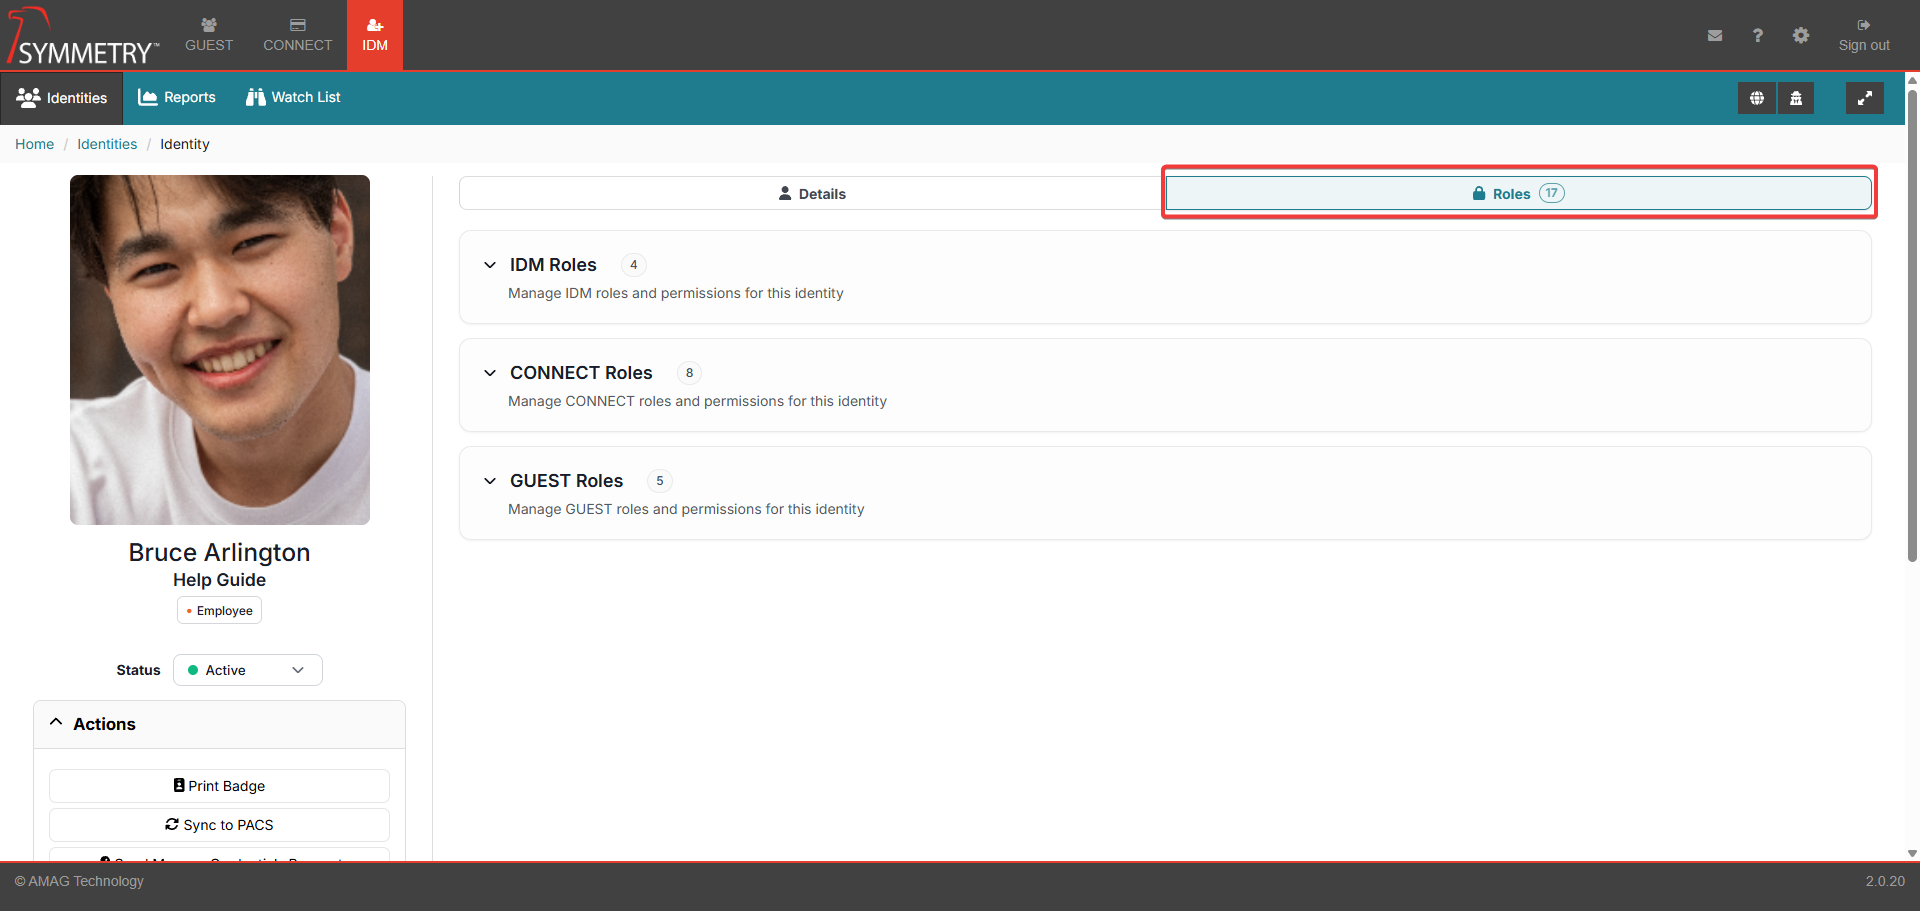Switch to the Details tab
1920x911 pixels.
pos(811,194)
